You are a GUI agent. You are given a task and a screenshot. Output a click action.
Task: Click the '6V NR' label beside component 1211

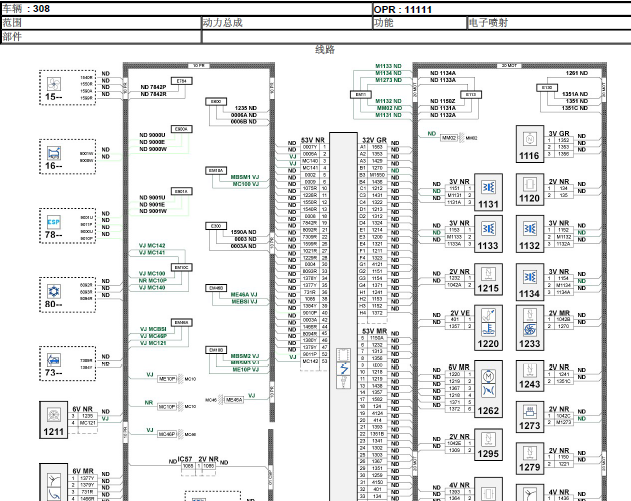(82, 409)
